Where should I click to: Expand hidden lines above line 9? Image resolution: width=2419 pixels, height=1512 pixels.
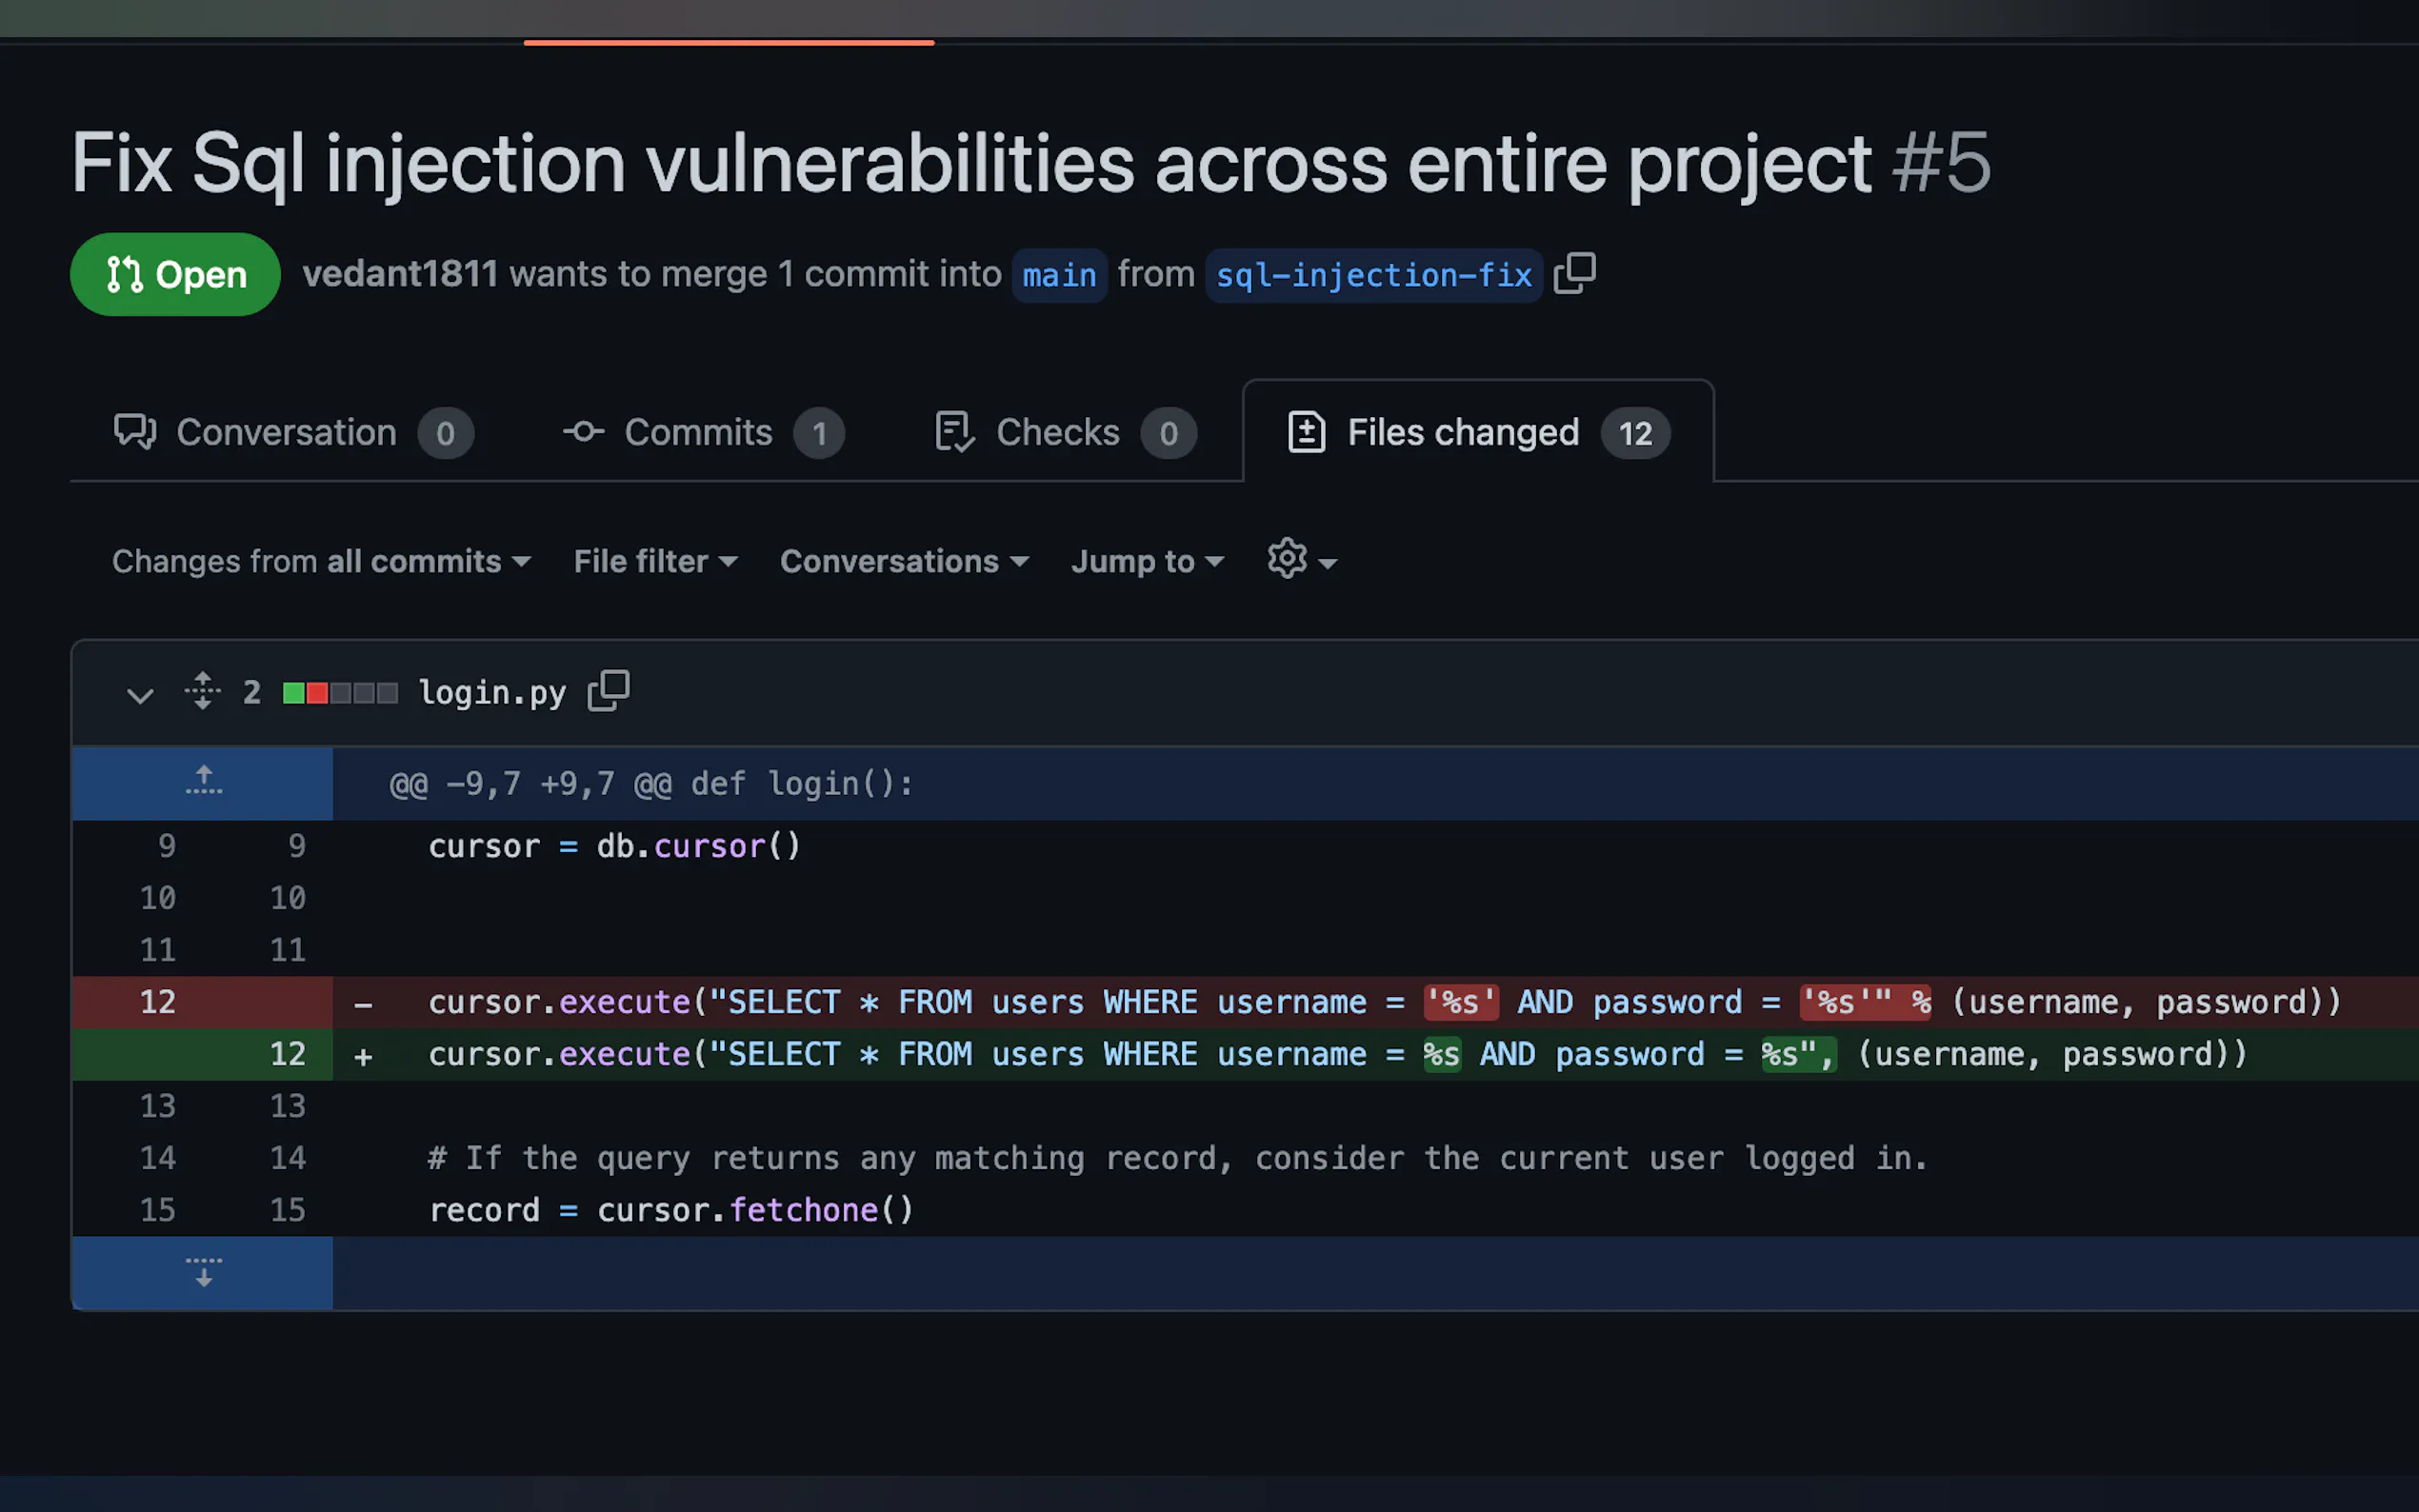[x=203, y=782]
